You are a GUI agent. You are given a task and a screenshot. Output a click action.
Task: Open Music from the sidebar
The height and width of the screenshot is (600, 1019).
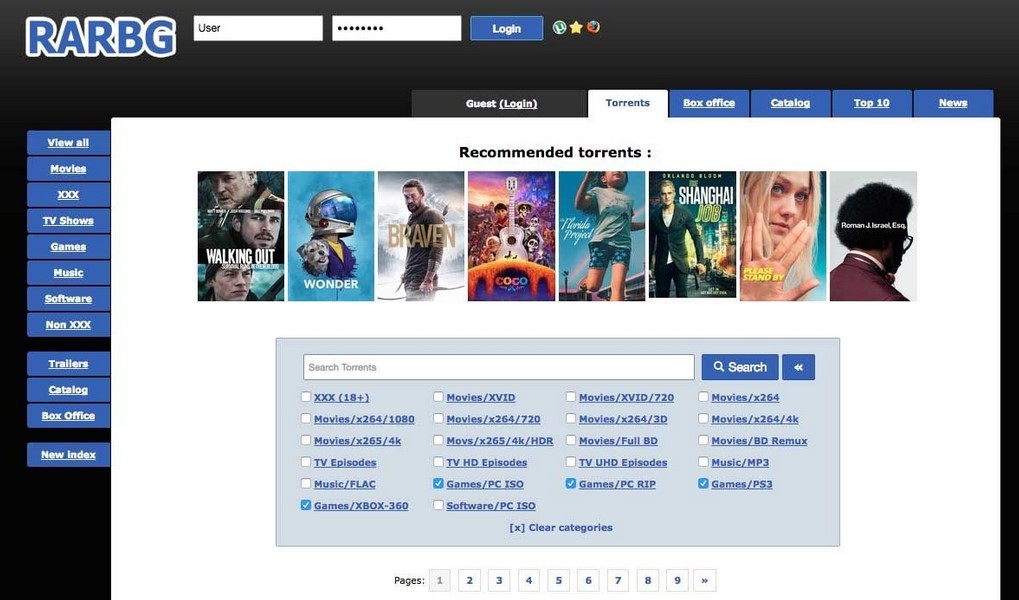click(68, 273)
